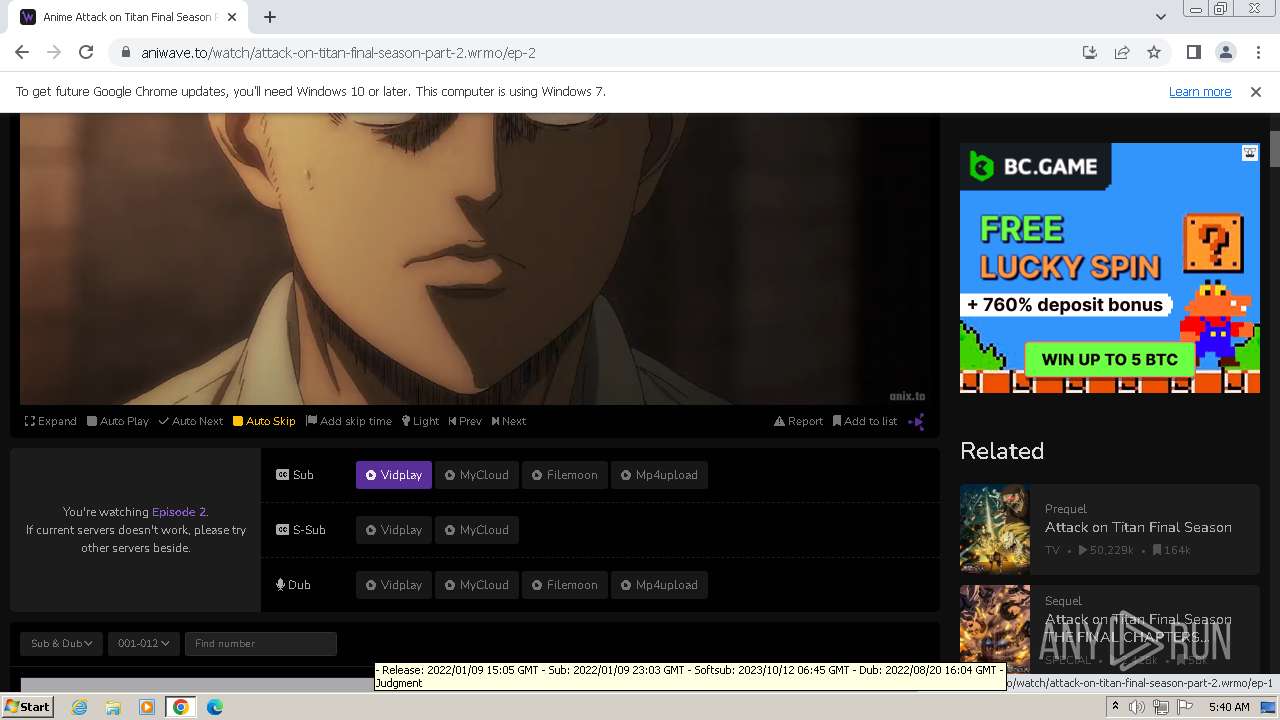Toggle the Auto Play option
This screenshot has width=1280, height=720.
tap(118, 421)
